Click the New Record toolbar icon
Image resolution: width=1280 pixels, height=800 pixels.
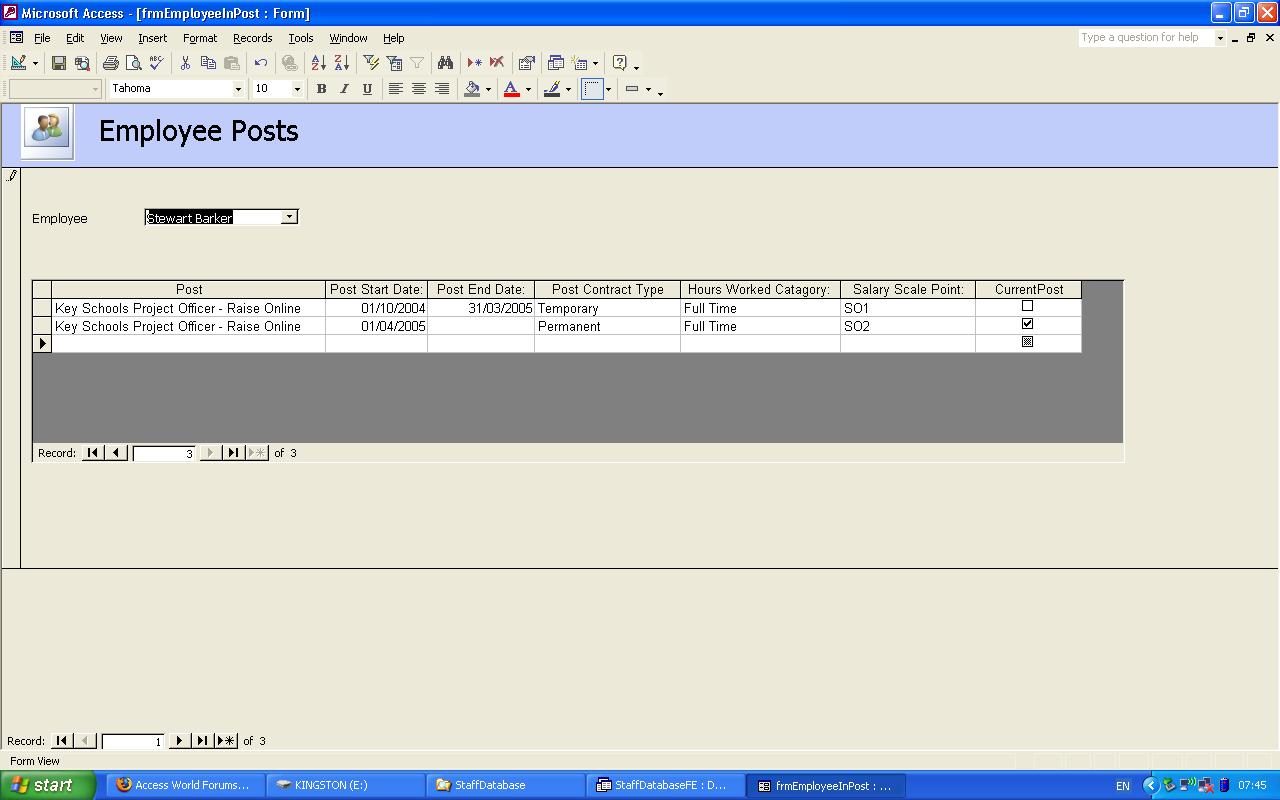pyautogui.click(x=474, y=63)
